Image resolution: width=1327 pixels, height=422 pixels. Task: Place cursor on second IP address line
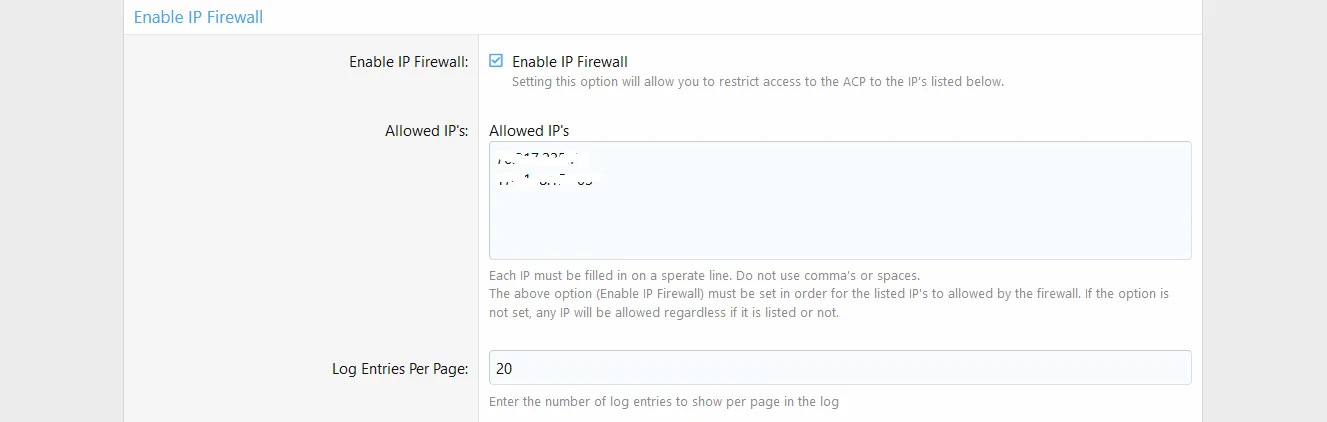click(545, 182)
